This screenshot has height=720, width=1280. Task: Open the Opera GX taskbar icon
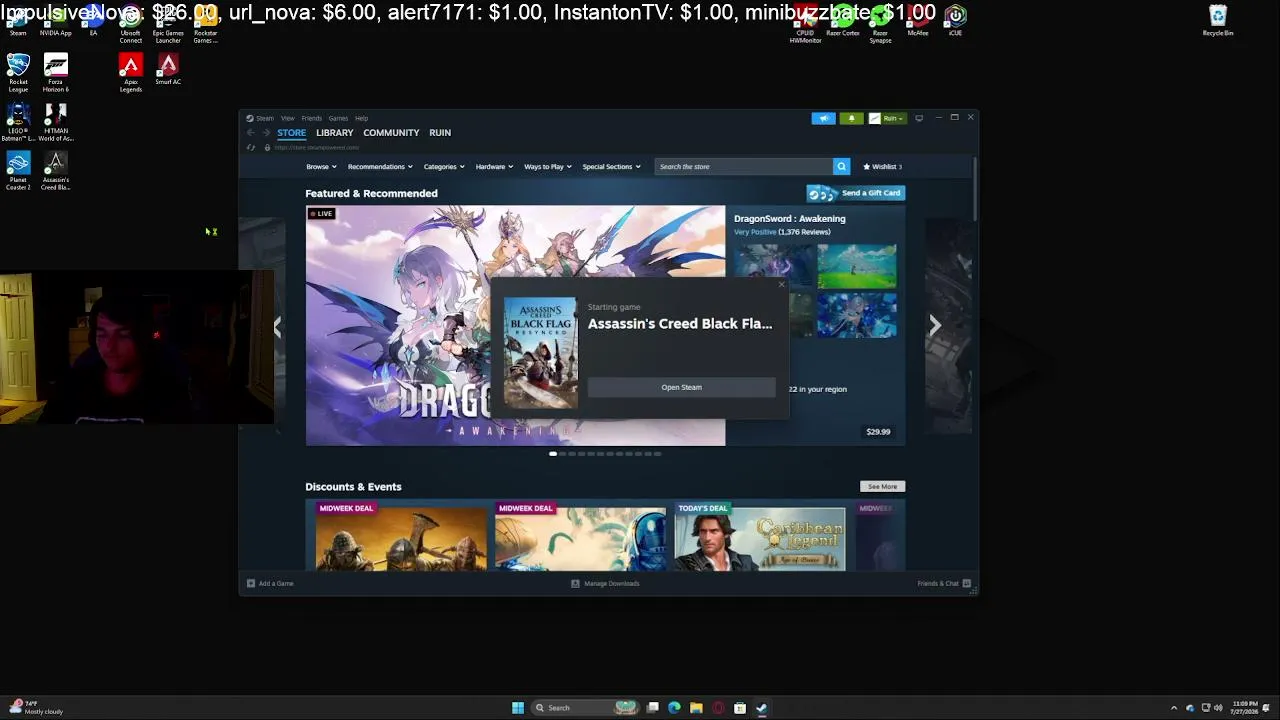click(718, 708)
